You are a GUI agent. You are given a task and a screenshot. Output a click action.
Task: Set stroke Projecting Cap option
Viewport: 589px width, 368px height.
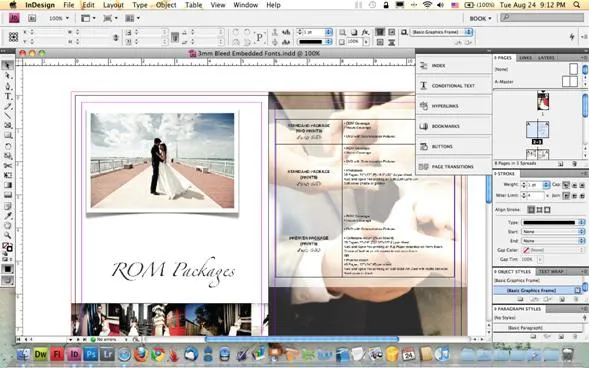pos(582,185)
